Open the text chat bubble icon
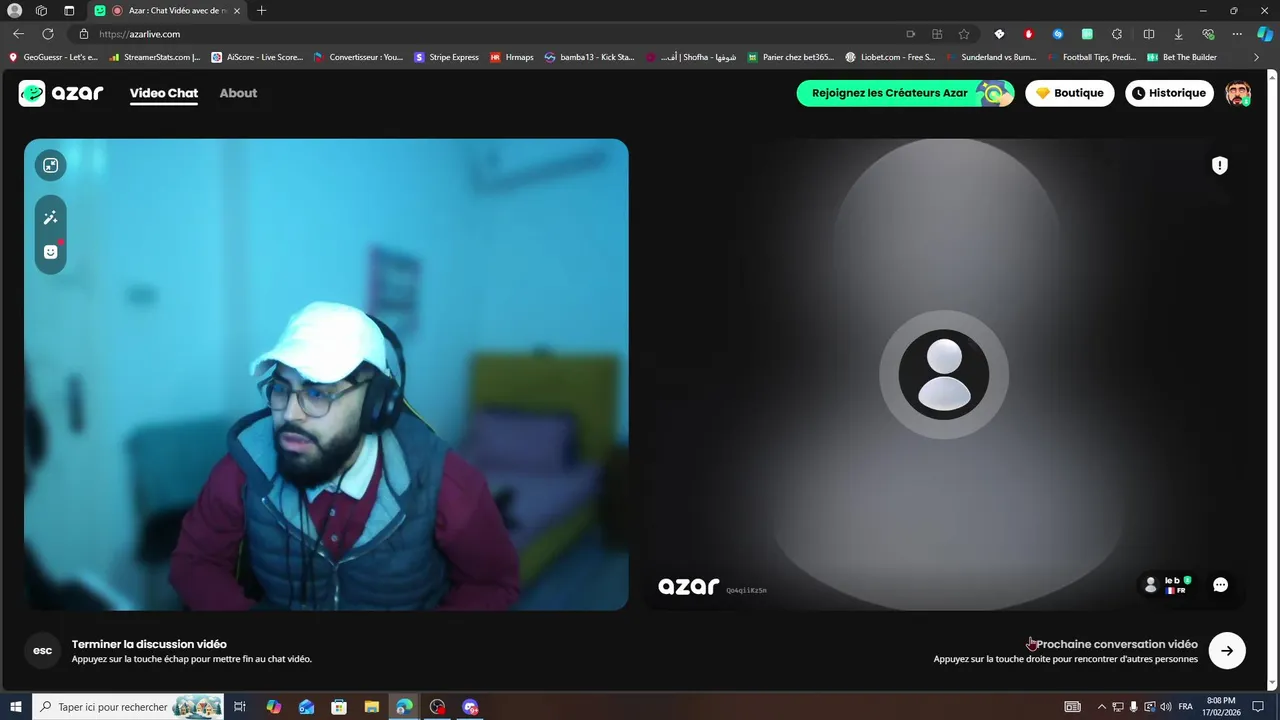The image size is (1280, 720). [1220, 585]
